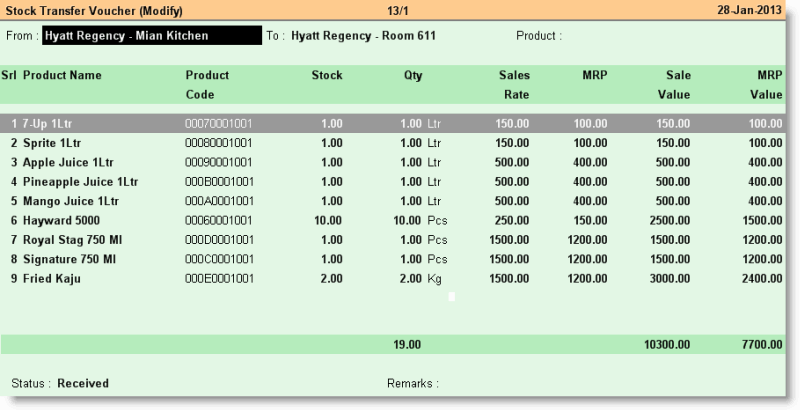Click Fried Kaju stock value 2.00
This screenshot has height=410, width=800.
point(332,278)
